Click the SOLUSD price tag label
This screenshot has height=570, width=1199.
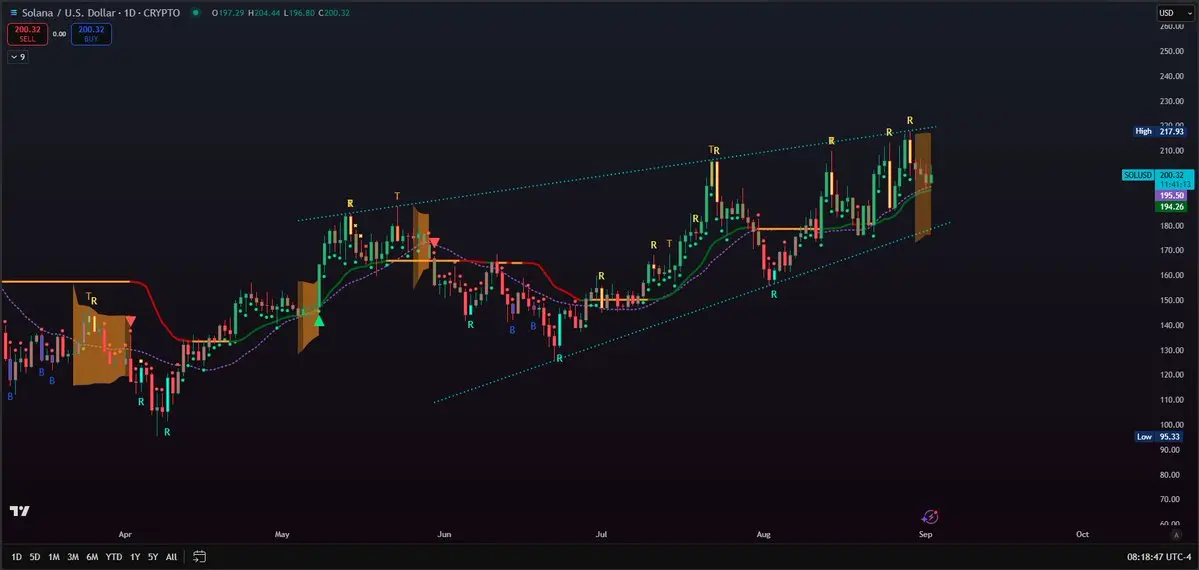tap(1137, 175)
